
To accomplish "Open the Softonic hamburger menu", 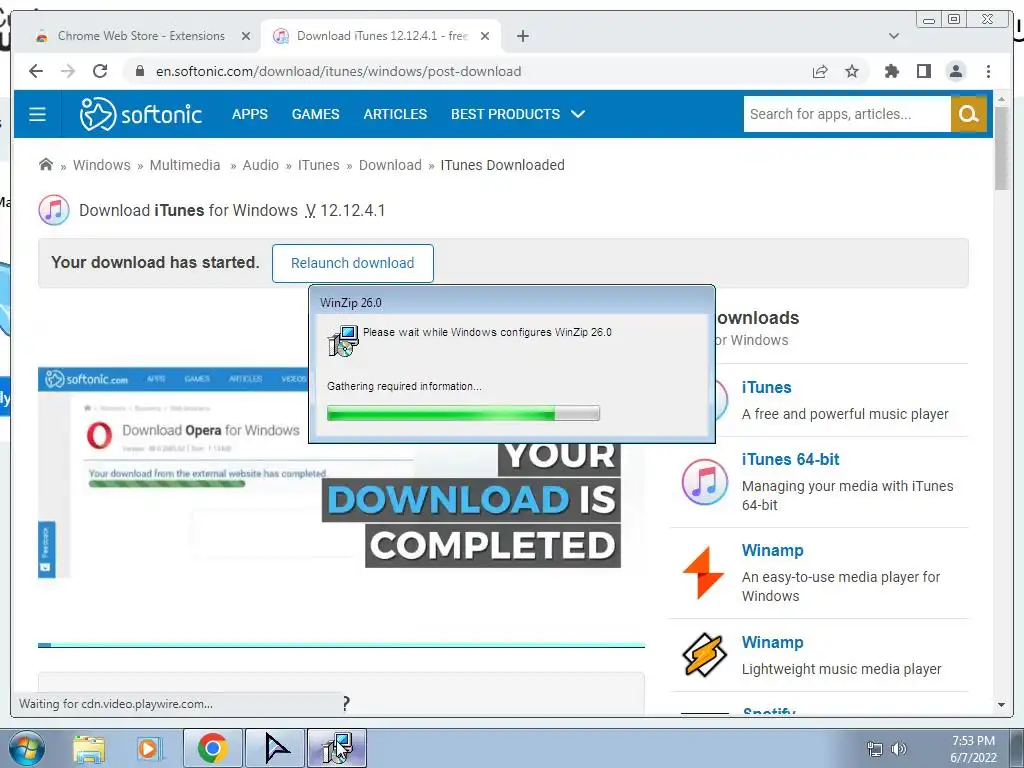I will point(37,114).
